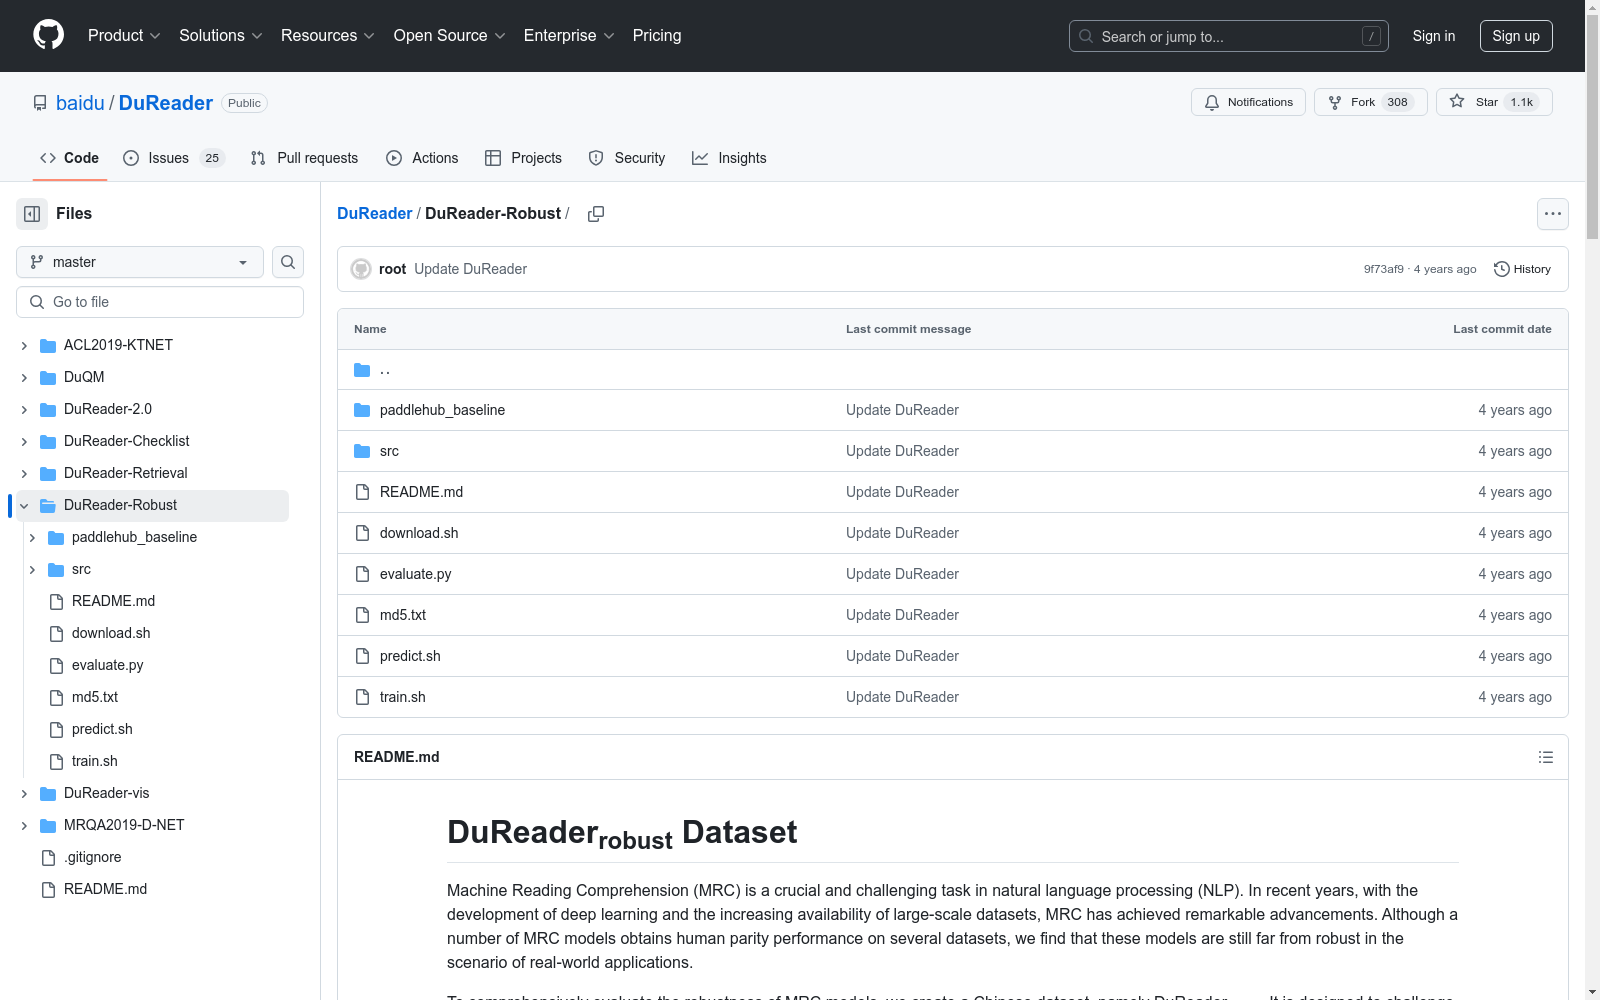Select predict.sh in the sidebar tree

tap(102, 729)
